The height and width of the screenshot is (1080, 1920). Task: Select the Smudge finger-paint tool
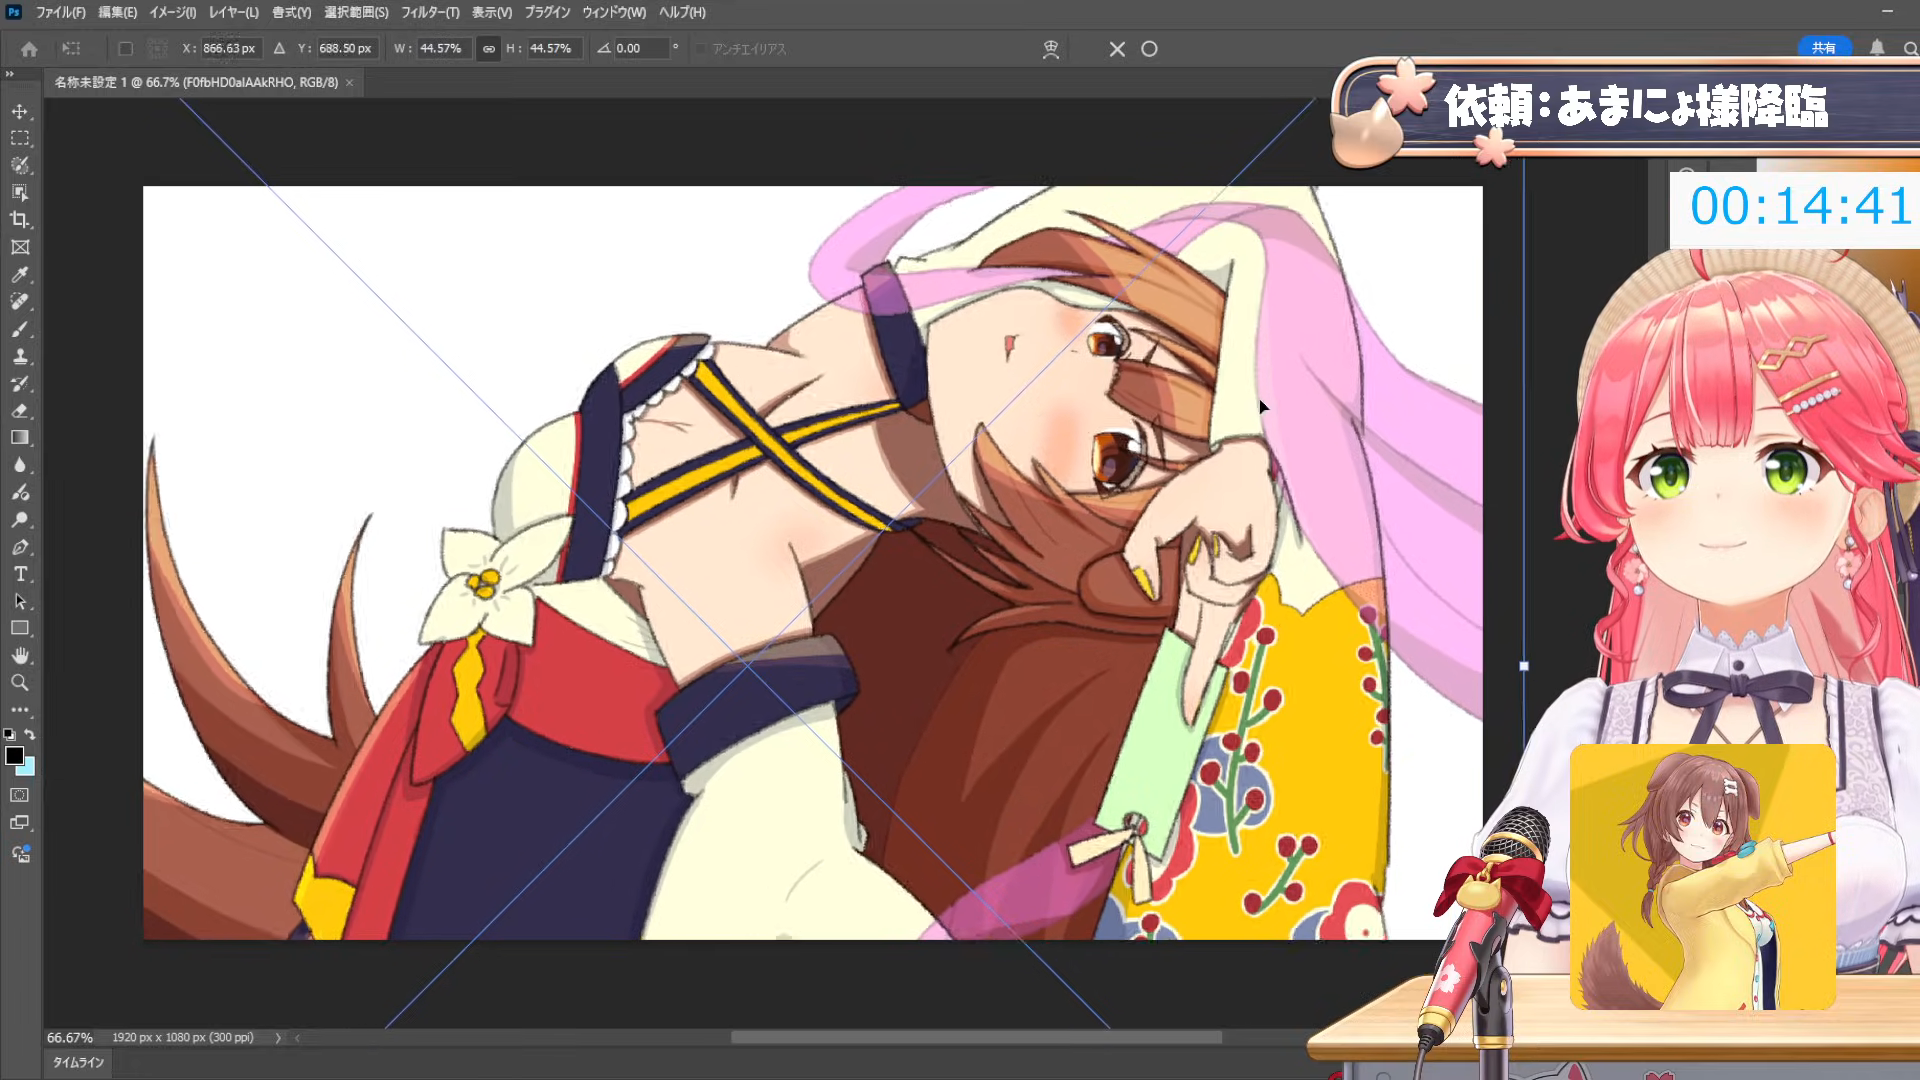pyautogui.click(x=20, y=492)
